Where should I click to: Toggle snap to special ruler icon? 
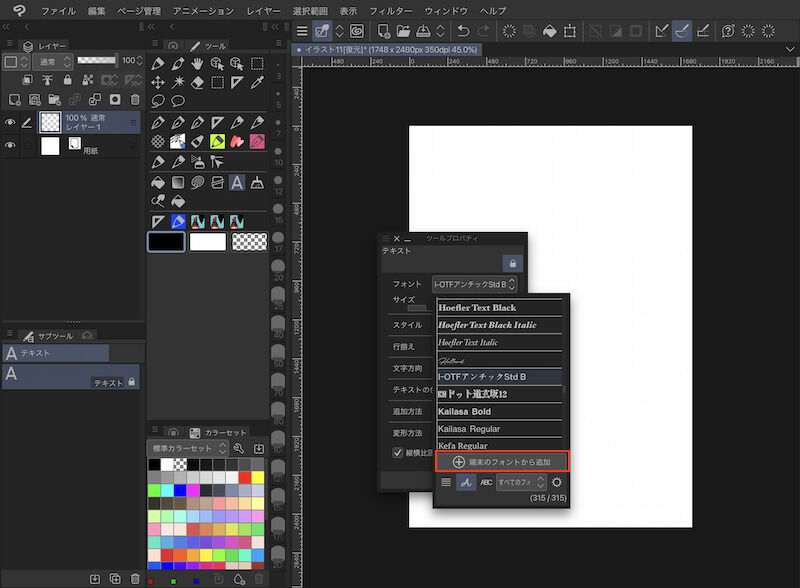[682, 31]
